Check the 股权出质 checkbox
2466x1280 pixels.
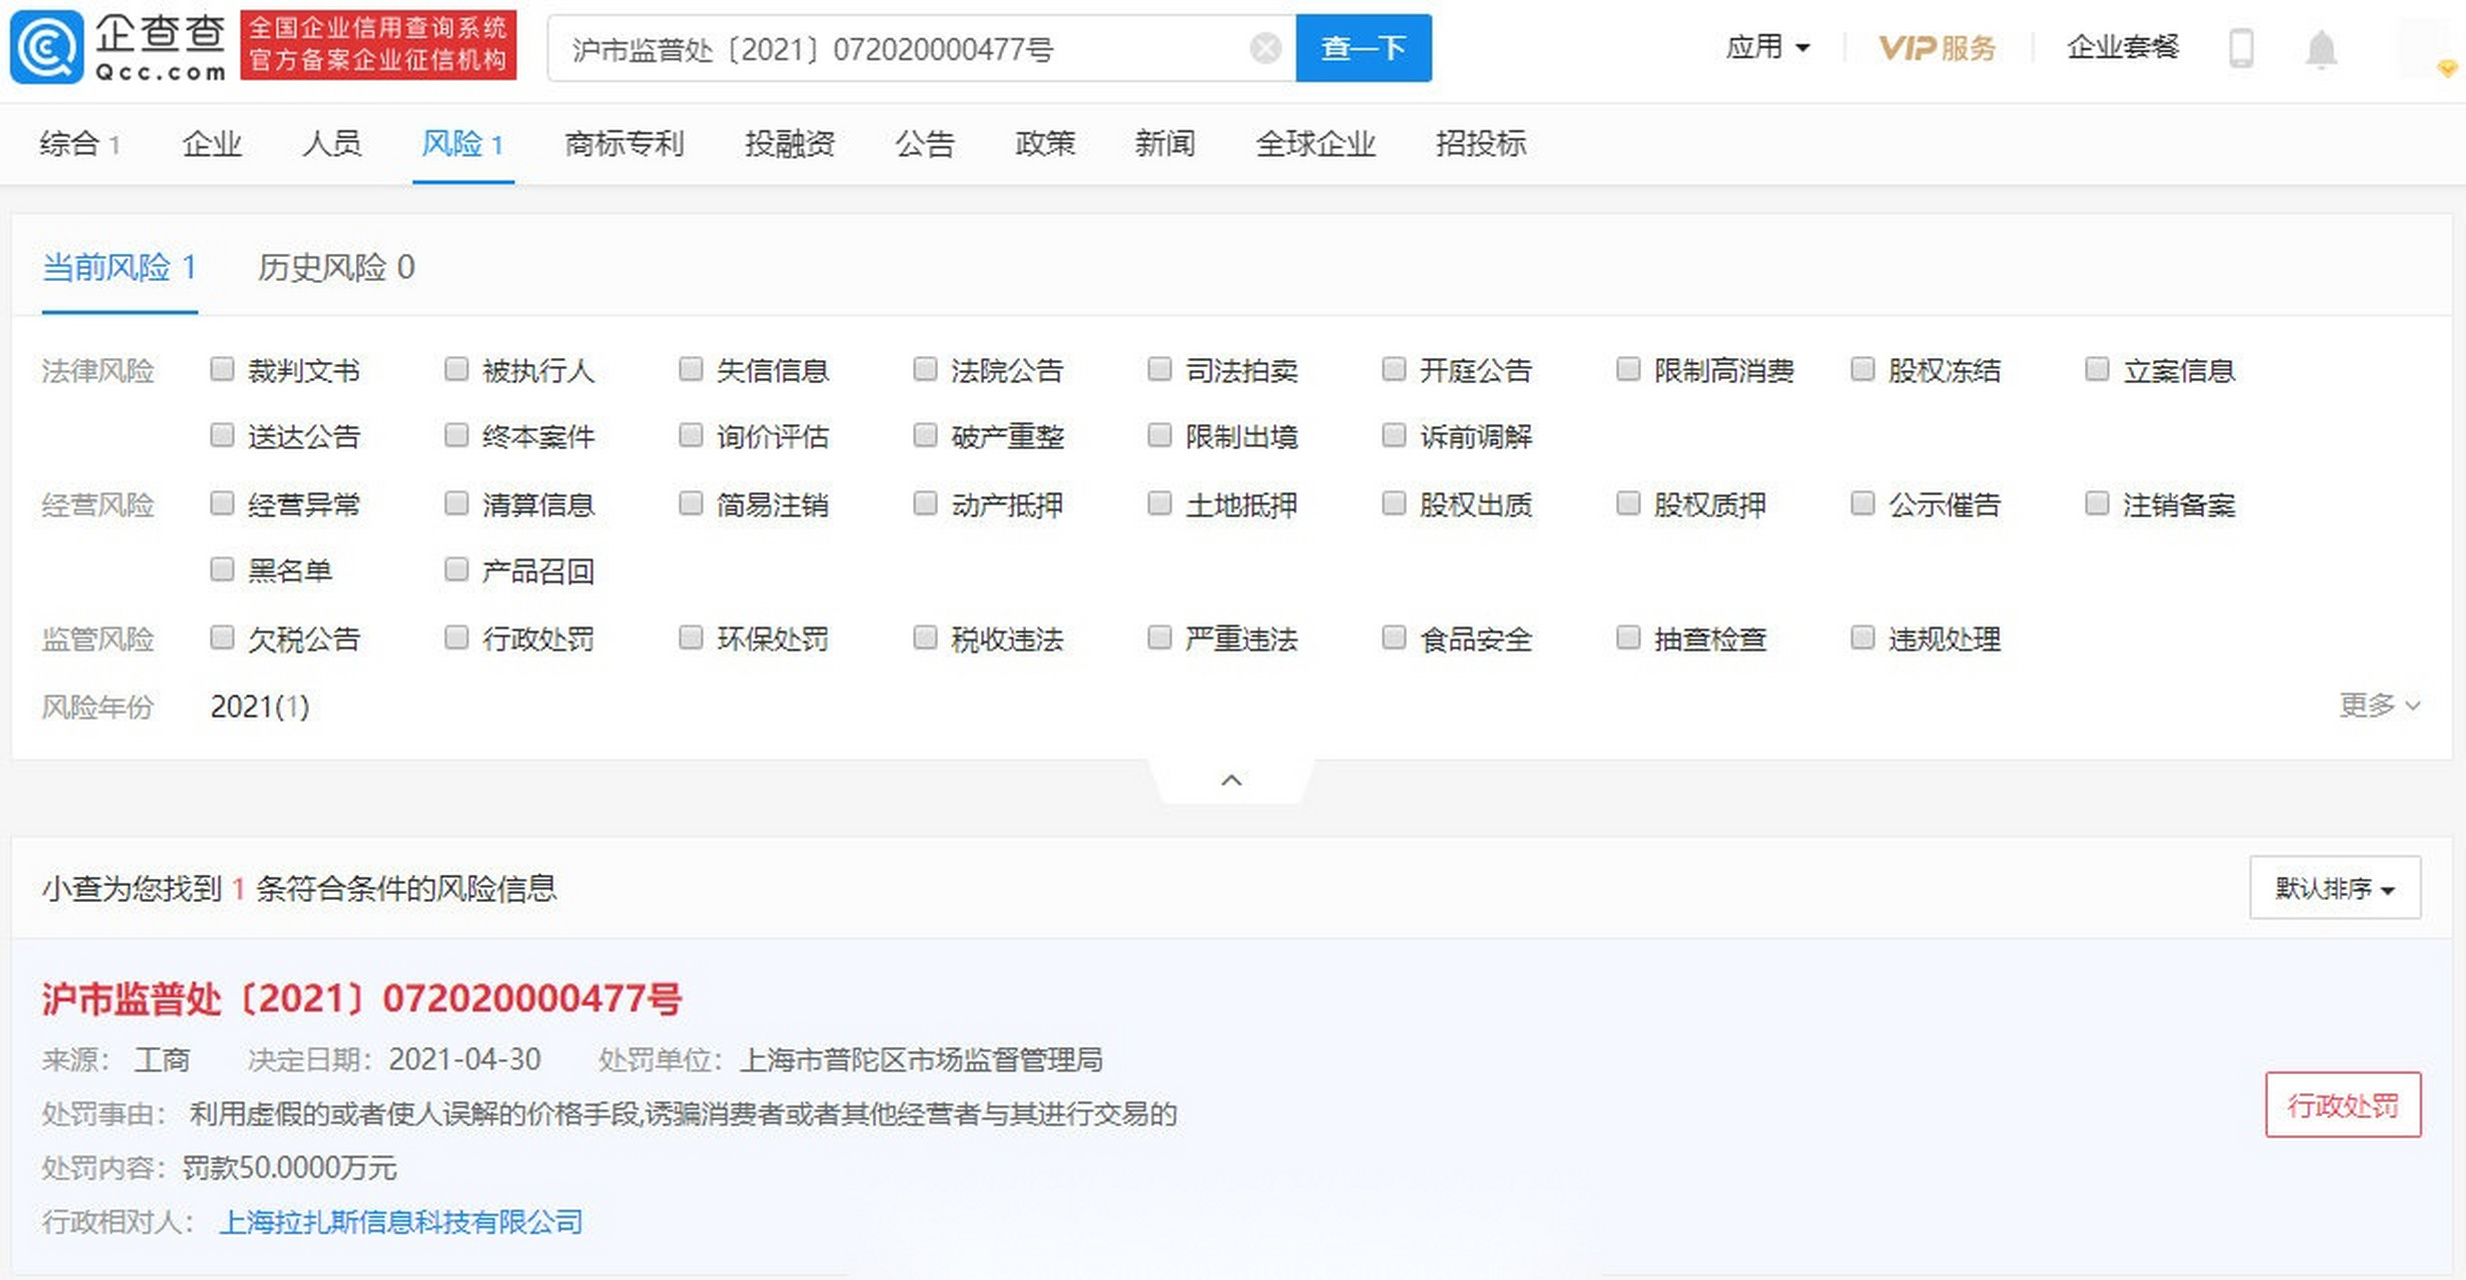1394,503
